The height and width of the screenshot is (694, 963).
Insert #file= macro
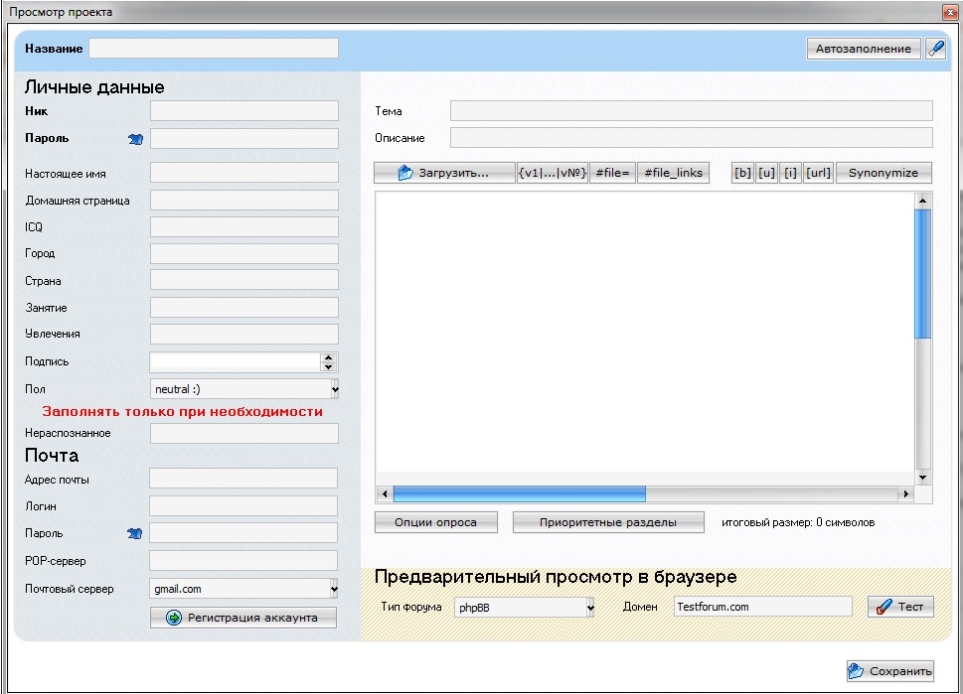tap(612, 173)
